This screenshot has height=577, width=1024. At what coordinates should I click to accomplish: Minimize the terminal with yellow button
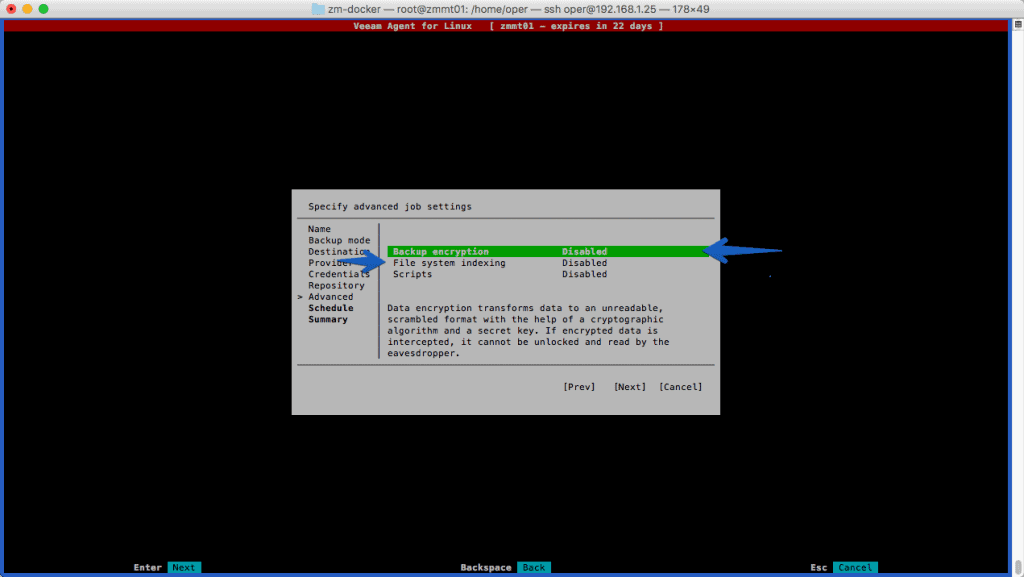(x=27, y=8)
